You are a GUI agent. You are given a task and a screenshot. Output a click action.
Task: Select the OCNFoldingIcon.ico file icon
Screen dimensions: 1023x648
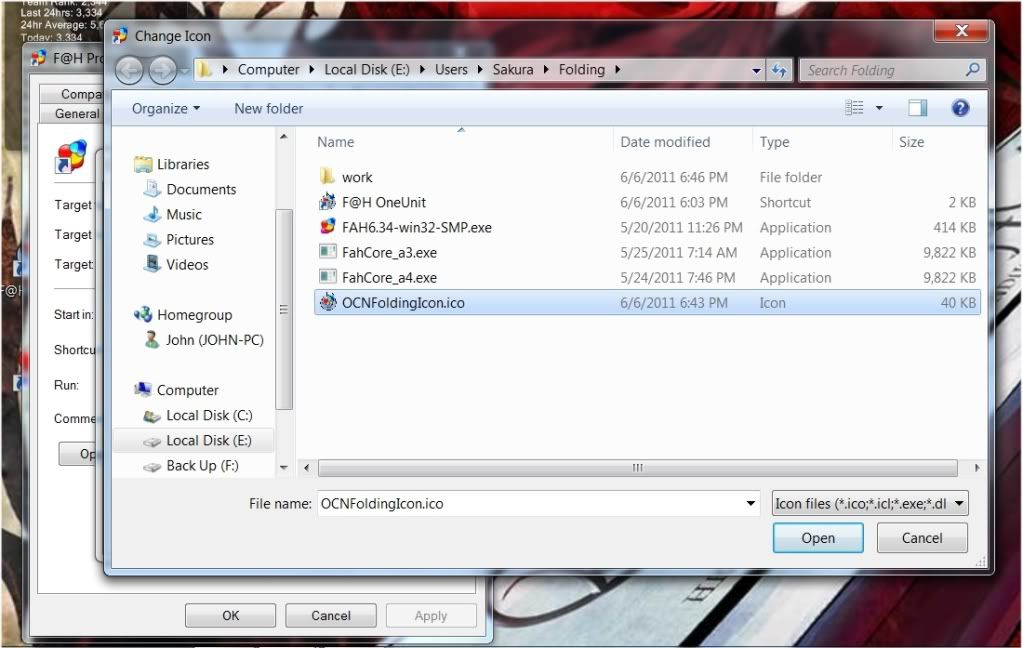point(328,302)
